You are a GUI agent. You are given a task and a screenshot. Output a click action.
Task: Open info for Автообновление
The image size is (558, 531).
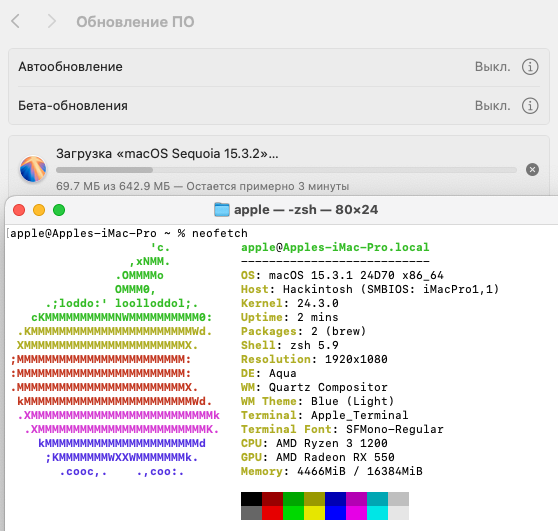[x=530, y=67]
